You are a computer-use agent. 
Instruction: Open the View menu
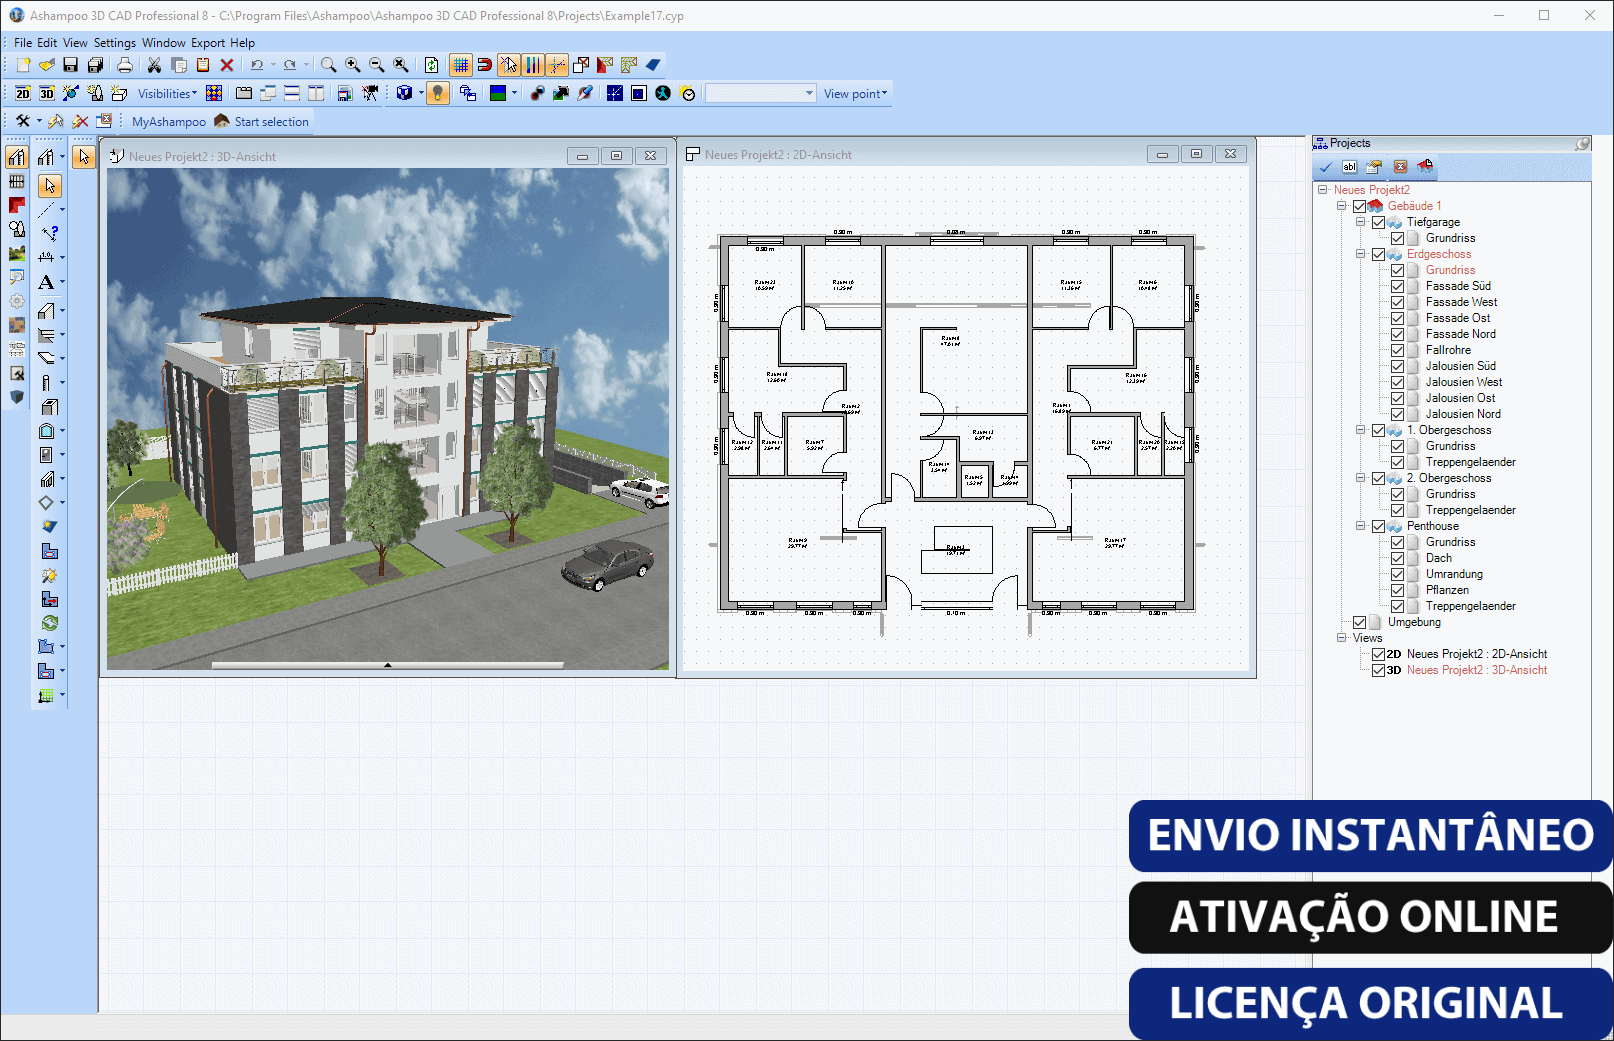coord(75,43)
